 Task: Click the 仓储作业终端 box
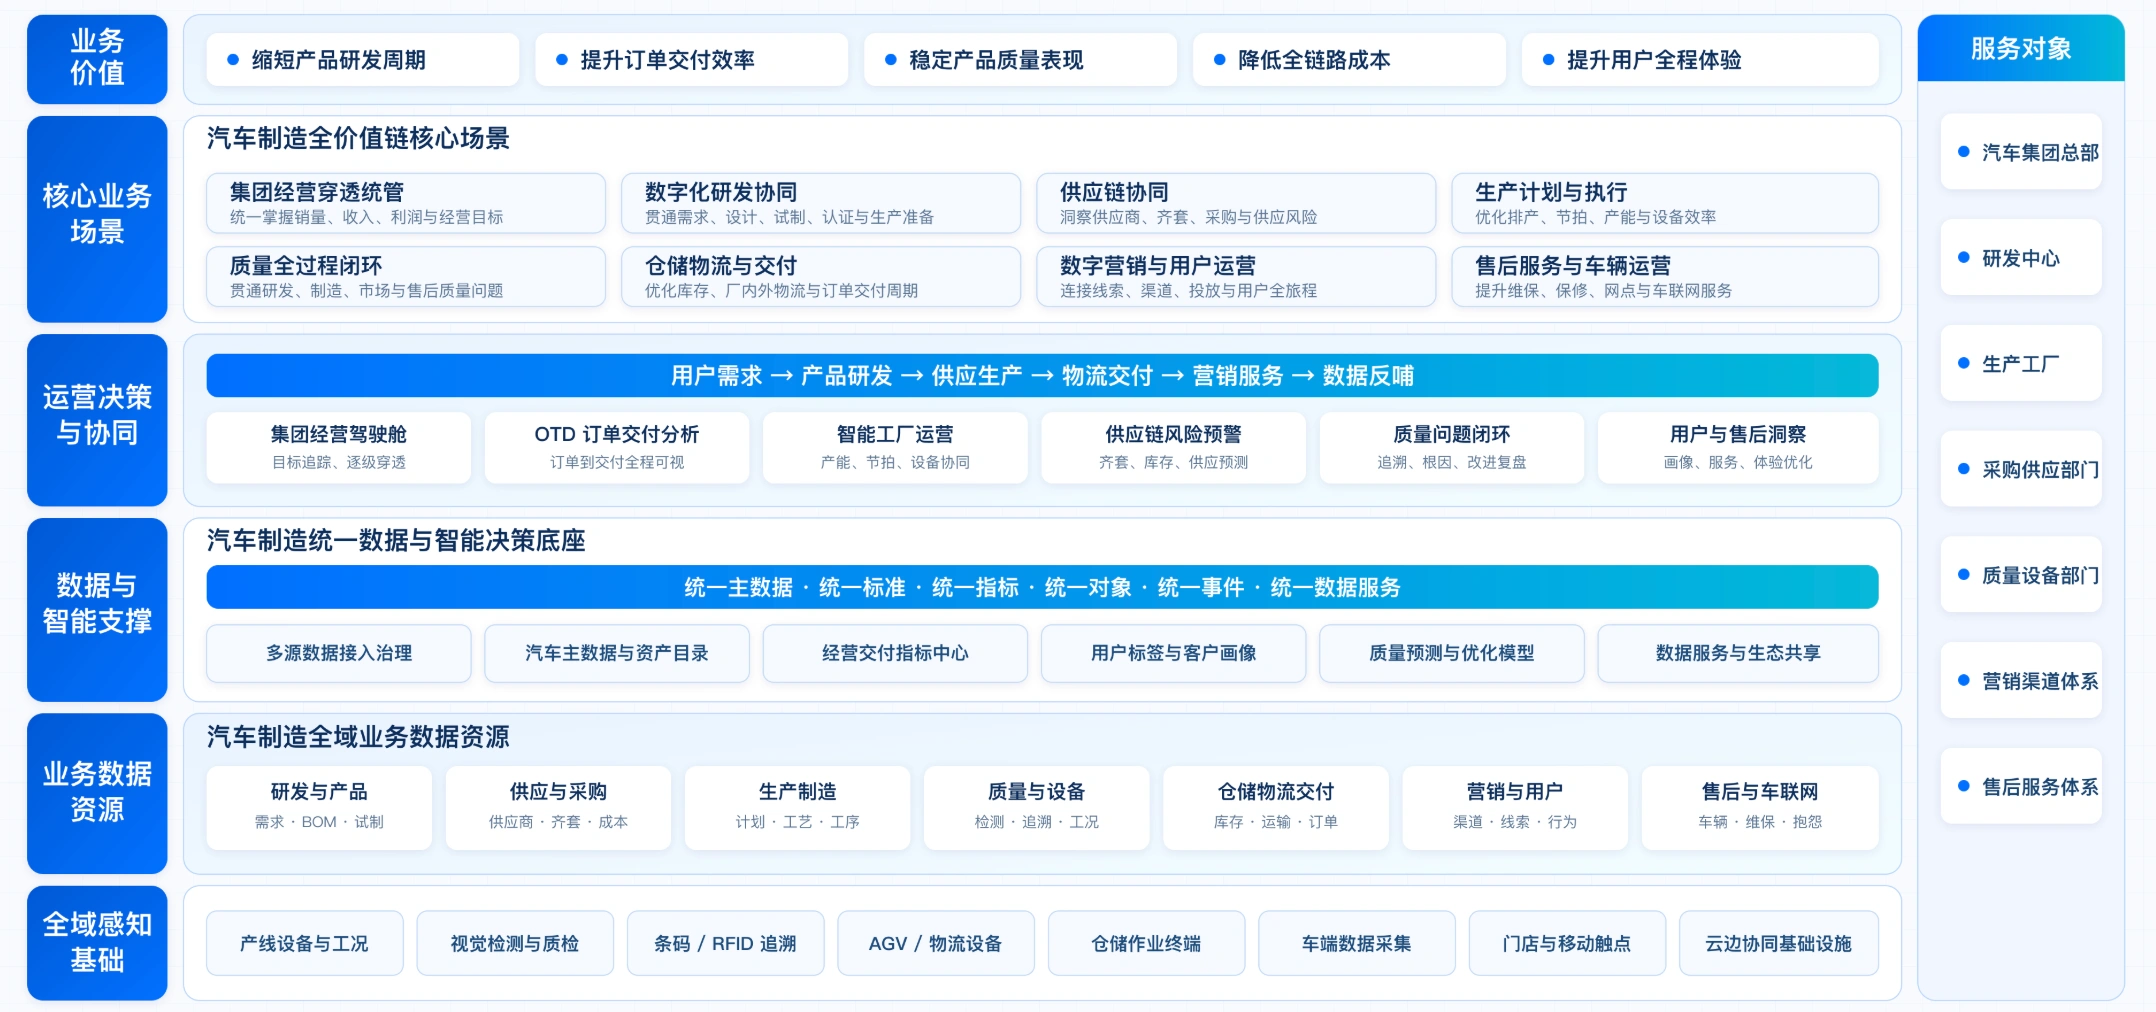[x=1146, y=943]
